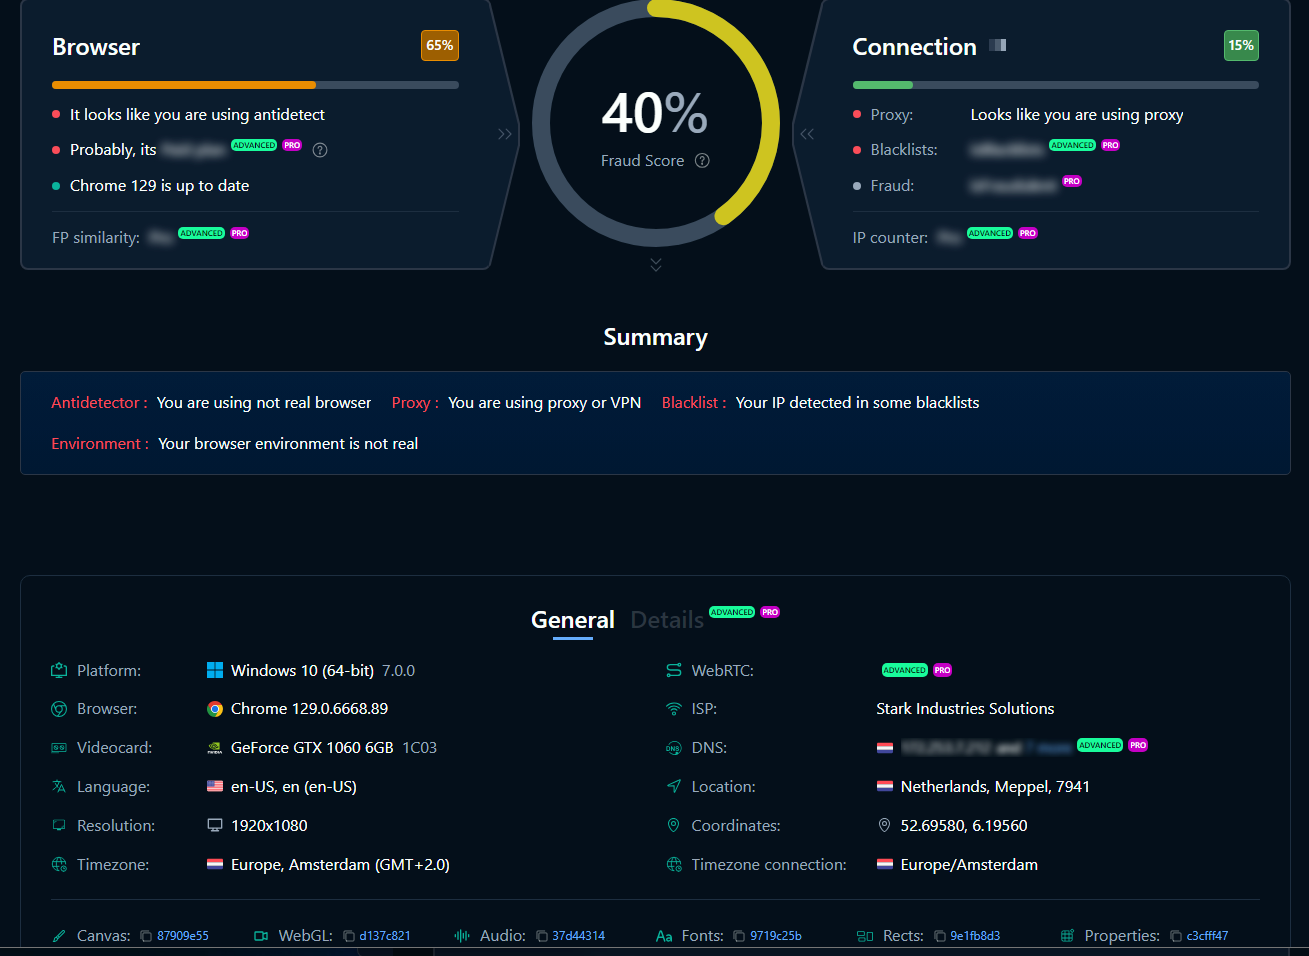
Task: Copy the Properties hash using its copy icon
Action: coord(1176,937)
